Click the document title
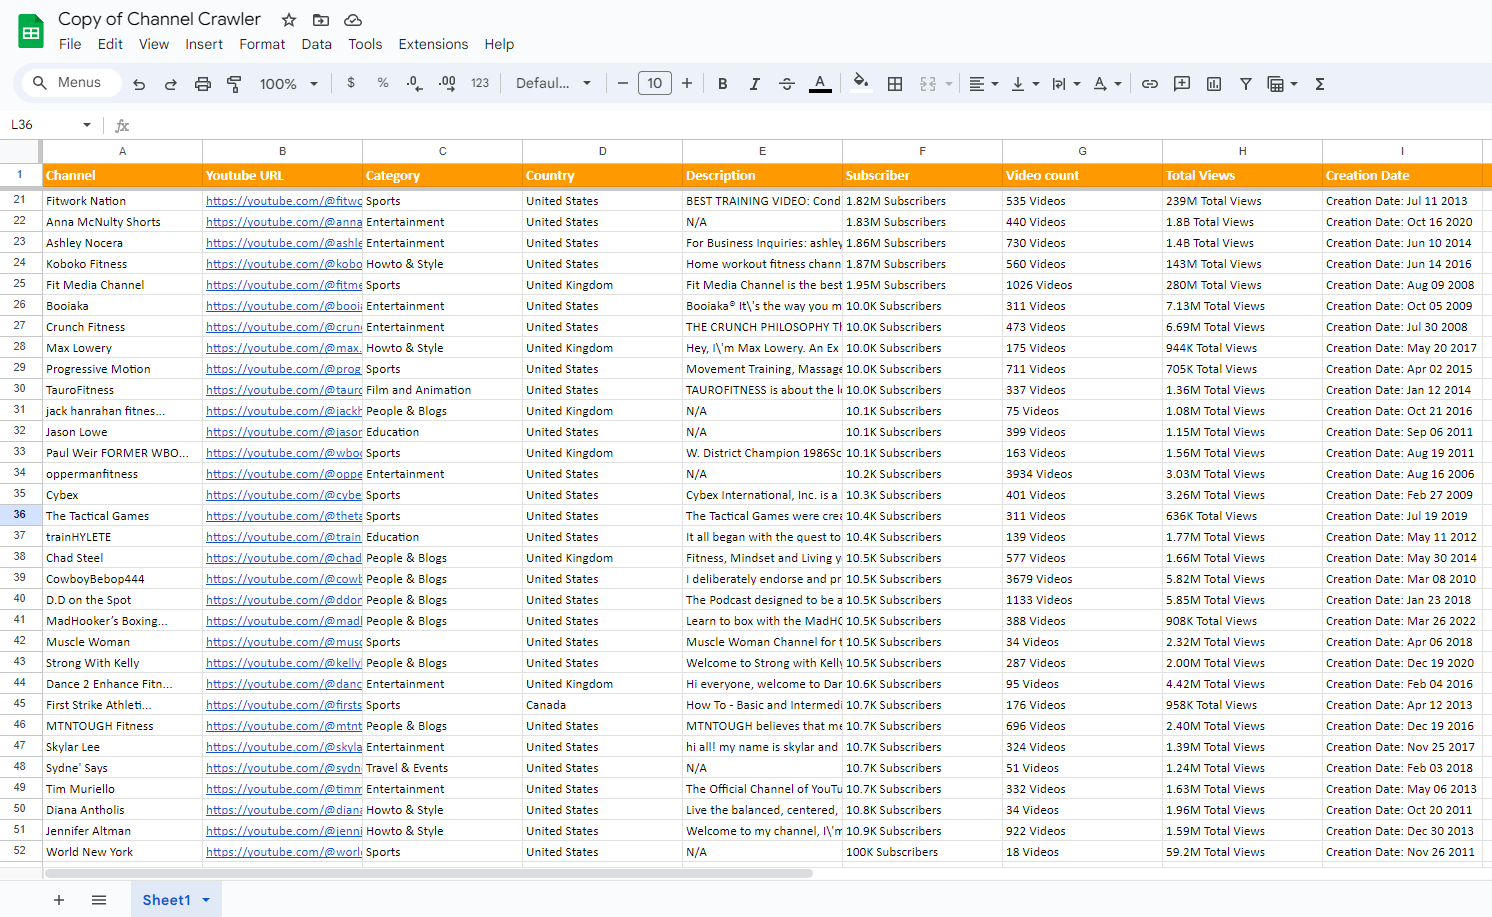 159,19
